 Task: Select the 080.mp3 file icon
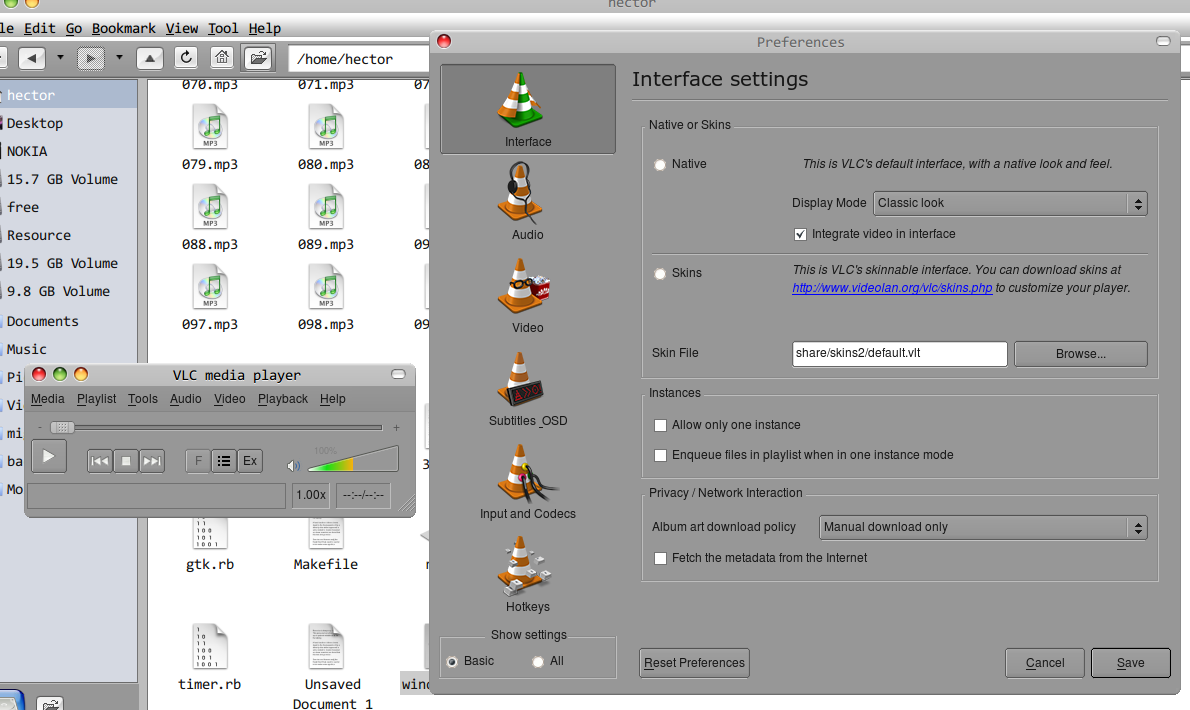[x=326, y=127]
